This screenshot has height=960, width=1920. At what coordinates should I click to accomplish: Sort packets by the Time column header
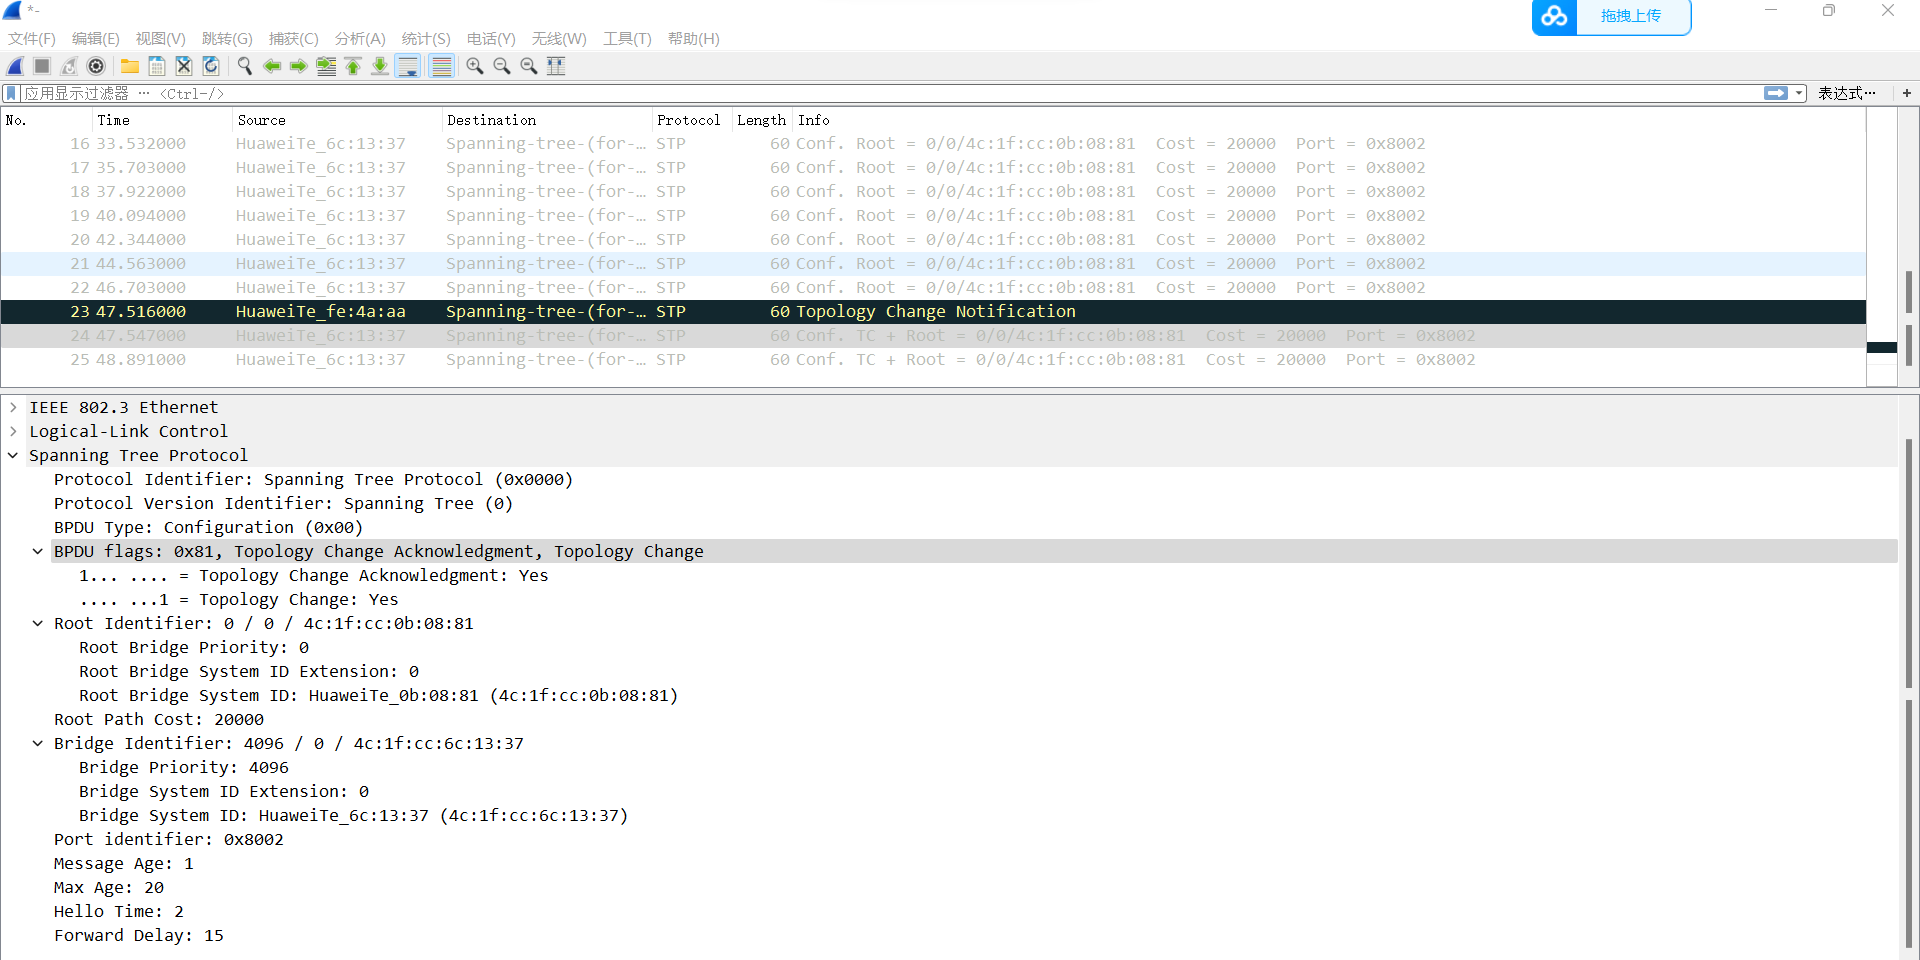(162, 120)
